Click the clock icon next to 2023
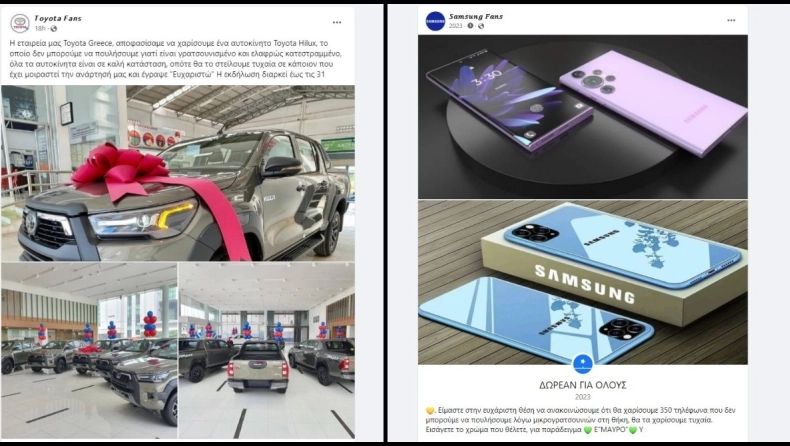Screen dimensions: 790x446 (470, 26)
